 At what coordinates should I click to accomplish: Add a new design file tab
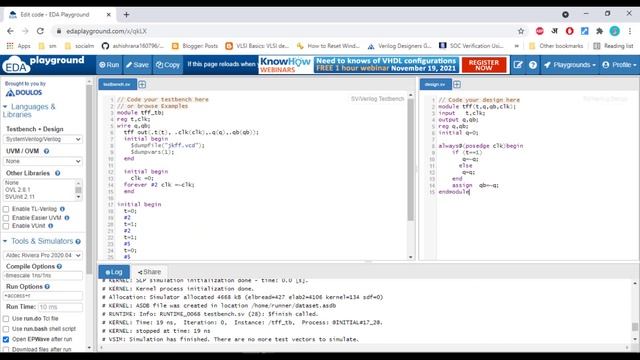pos(457,84)
